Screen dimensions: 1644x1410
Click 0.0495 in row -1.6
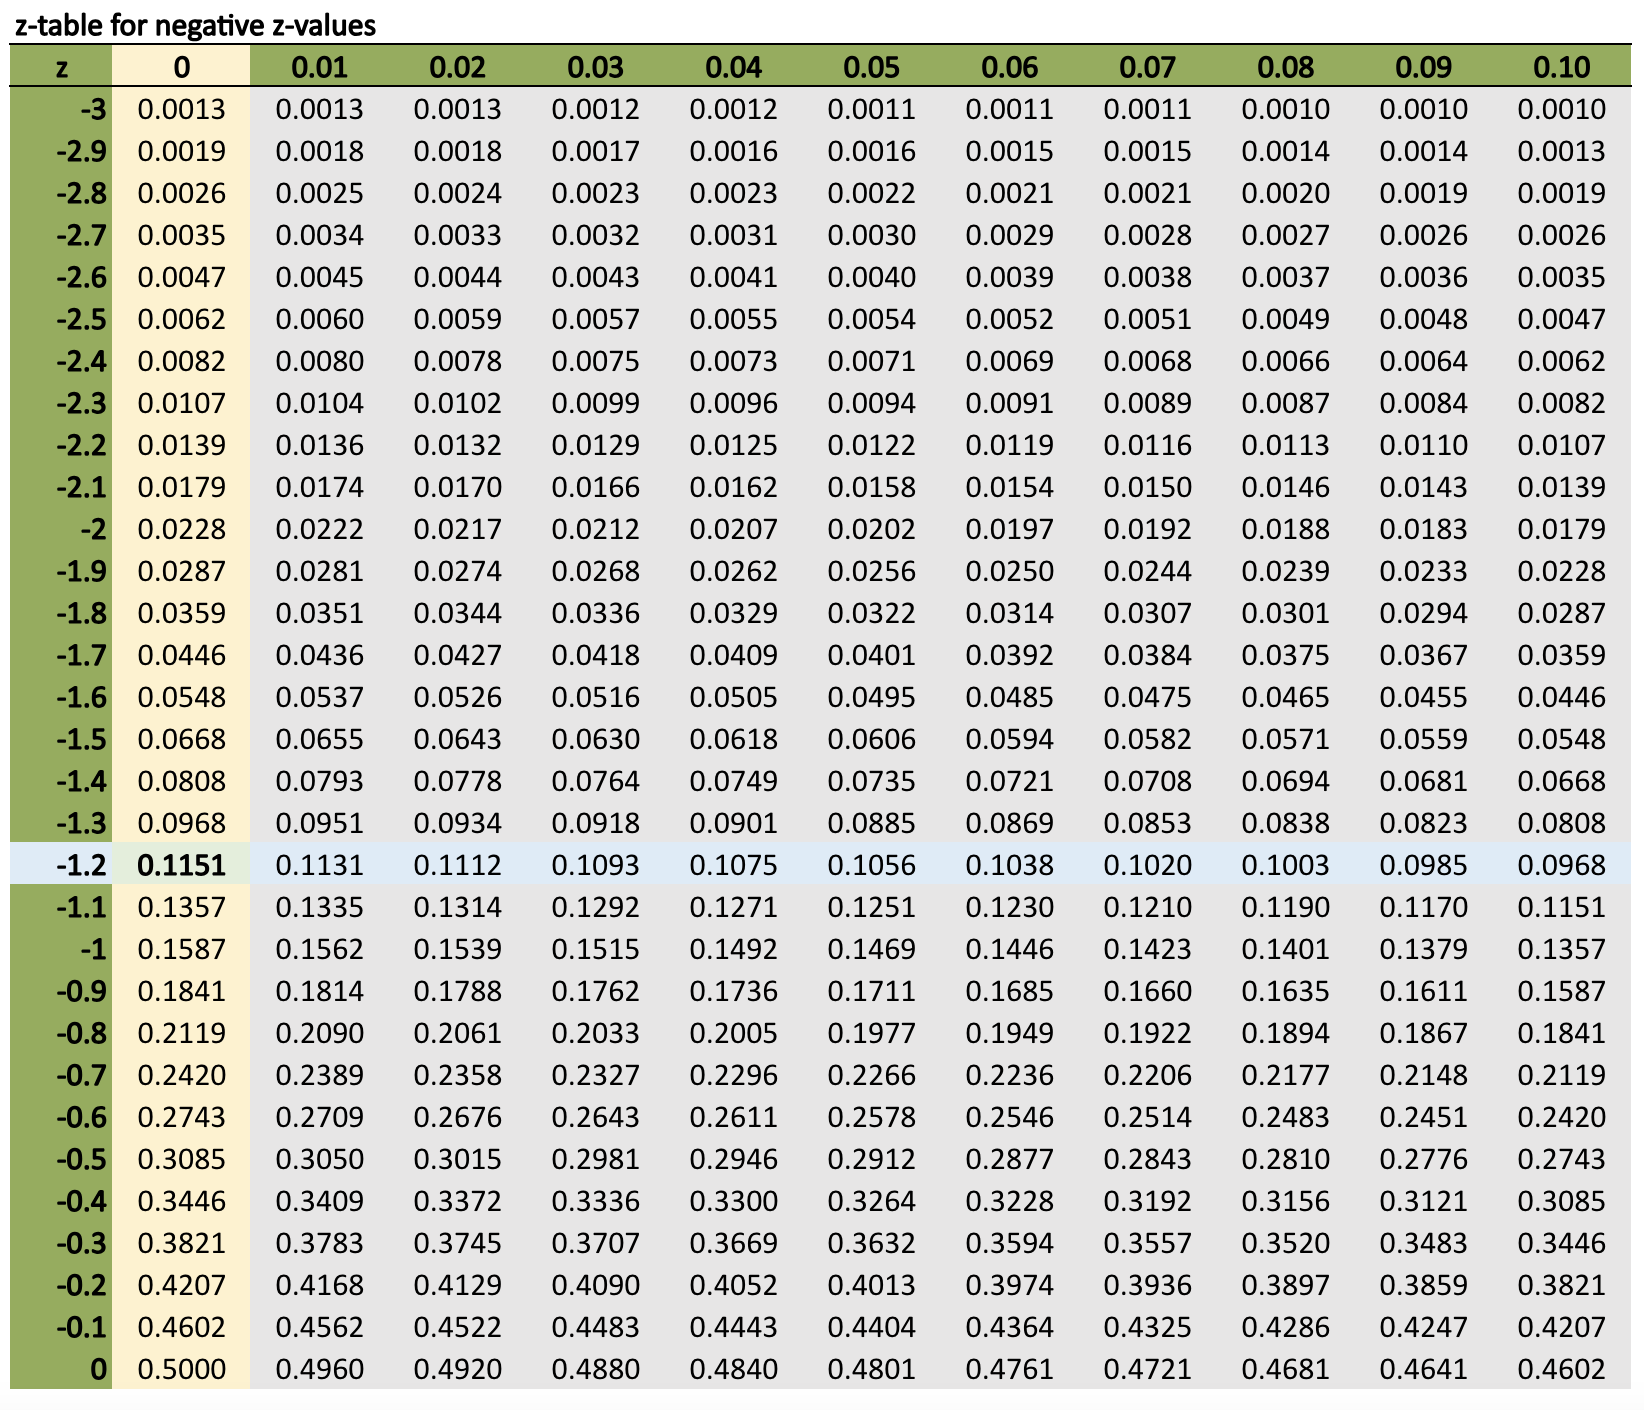(x=871, y=697)
